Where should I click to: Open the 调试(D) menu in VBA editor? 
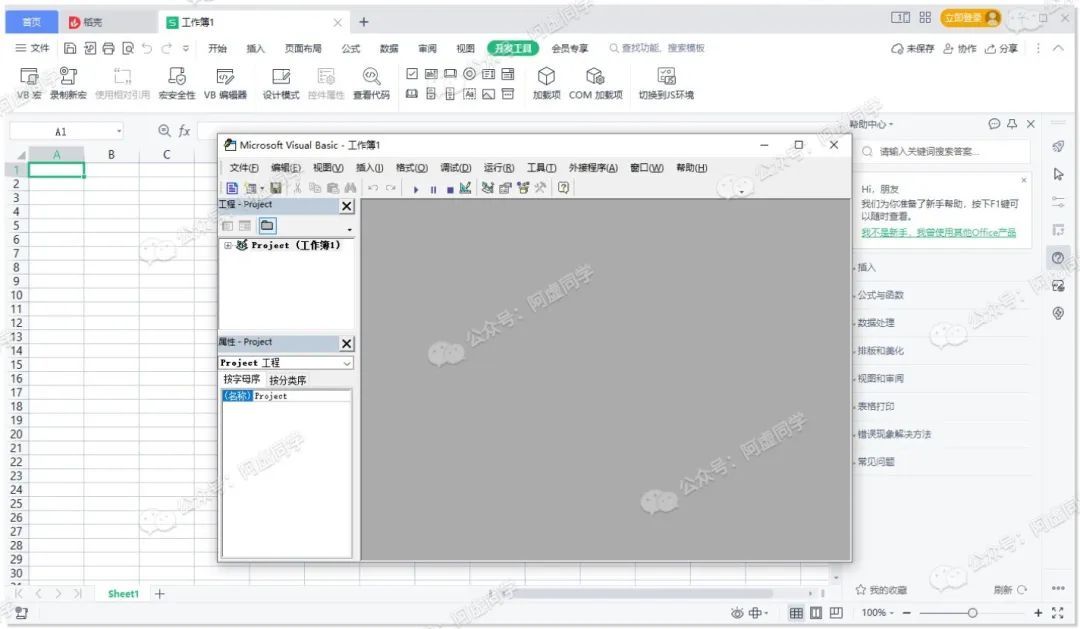(455, 168)
